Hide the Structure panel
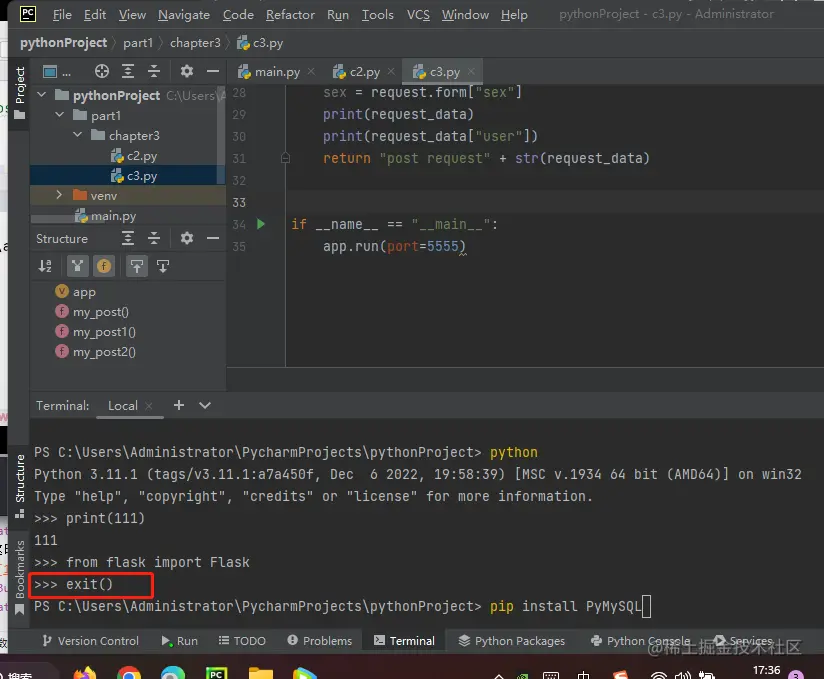 (213, 238)
